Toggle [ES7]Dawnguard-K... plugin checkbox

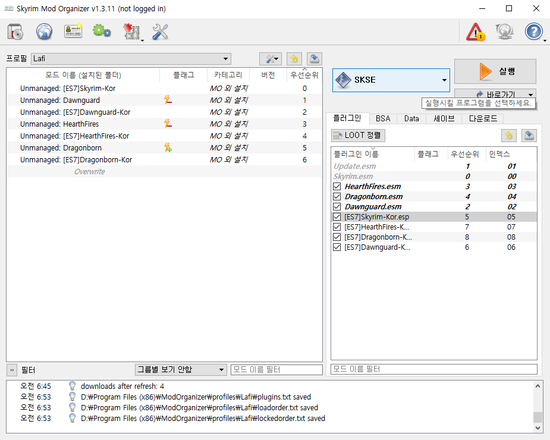pos(337,247)
